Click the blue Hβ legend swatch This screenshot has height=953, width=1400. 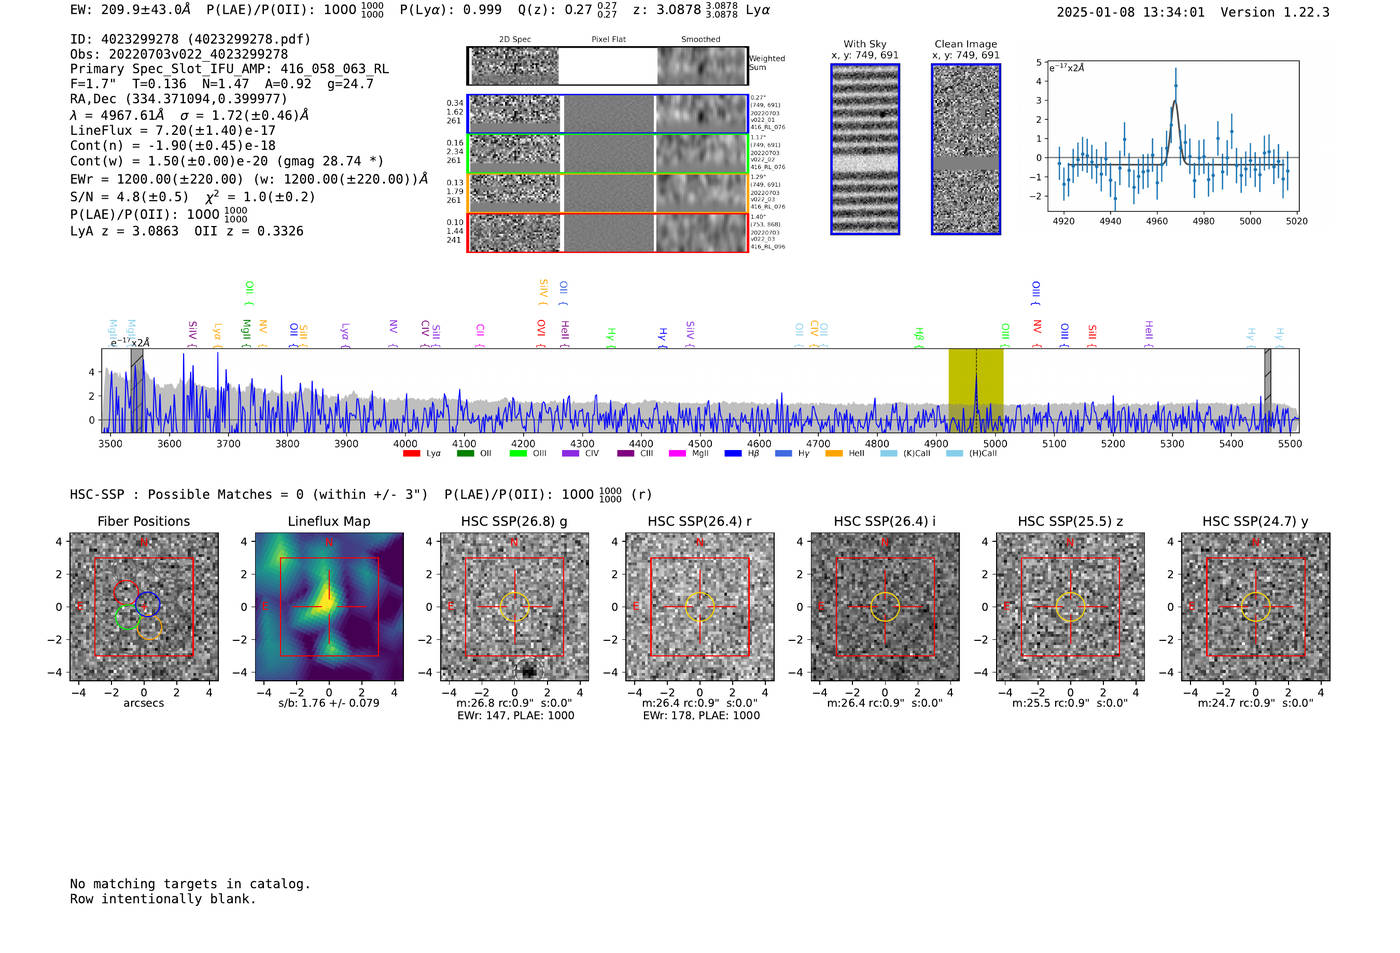point(733,454)
